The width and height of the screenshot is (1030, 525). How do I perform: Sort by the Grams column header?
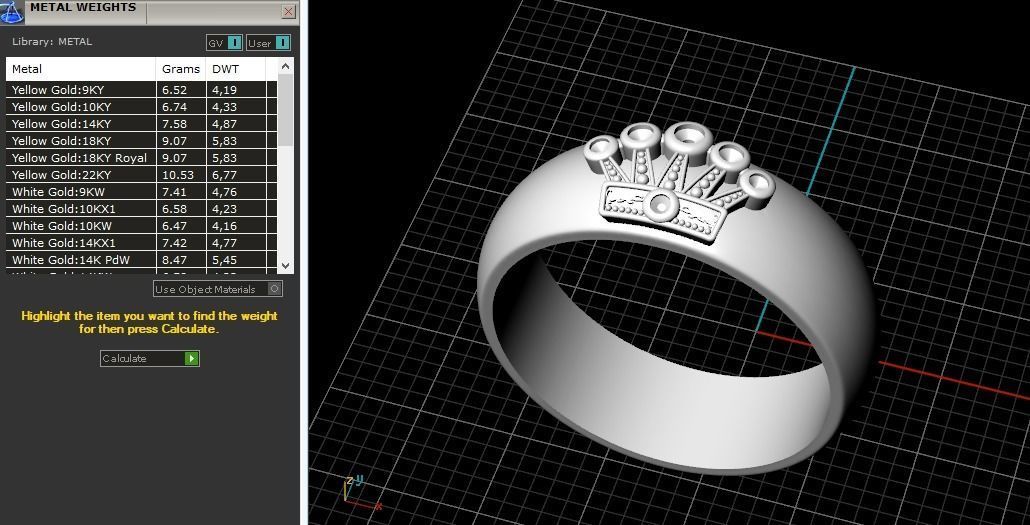pos(181,69)
